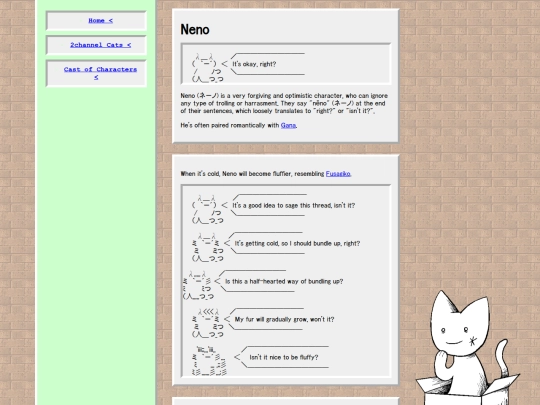540x405 pixels.
Task: Click the fluffy Neno ASCII art beside "Isn't it nice"
Action: [209, 361]
